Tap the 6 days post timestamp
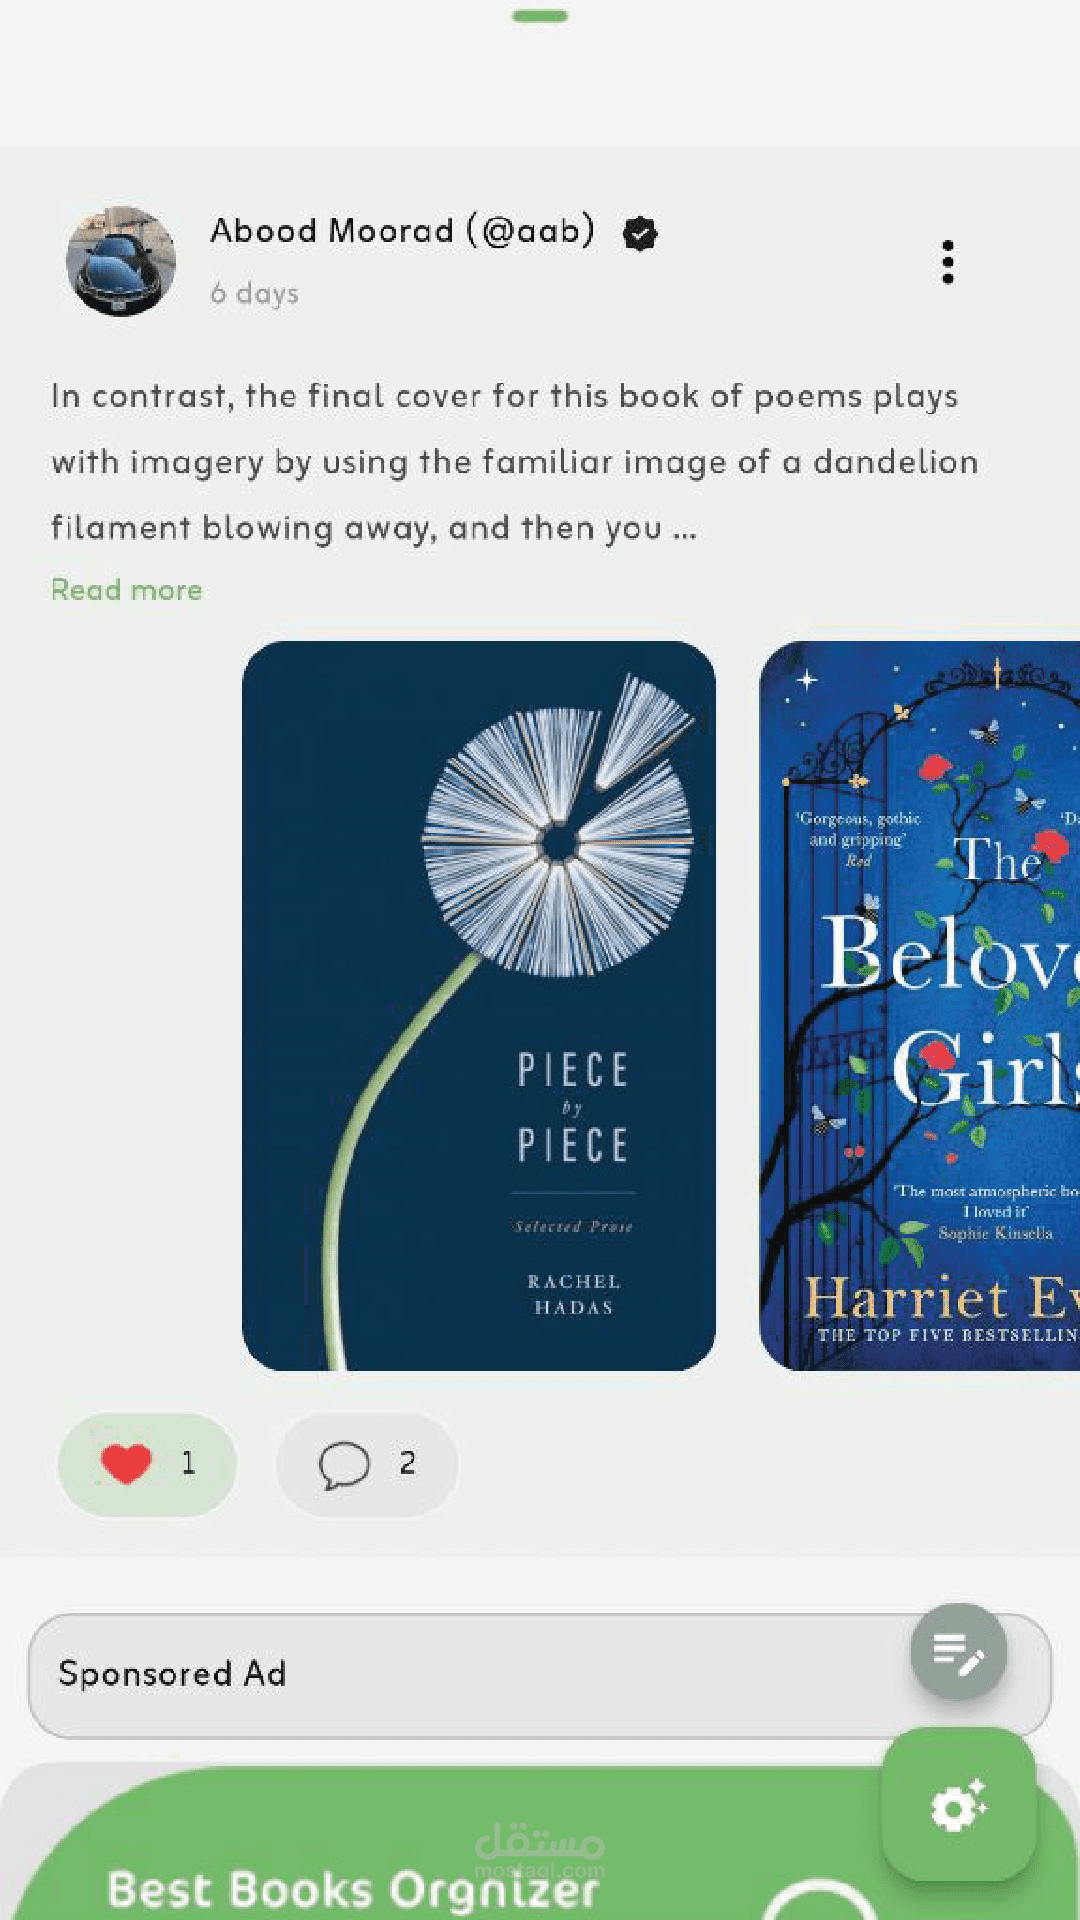The height and width of the screenshot is (1920, 1080). coord(254,294)
